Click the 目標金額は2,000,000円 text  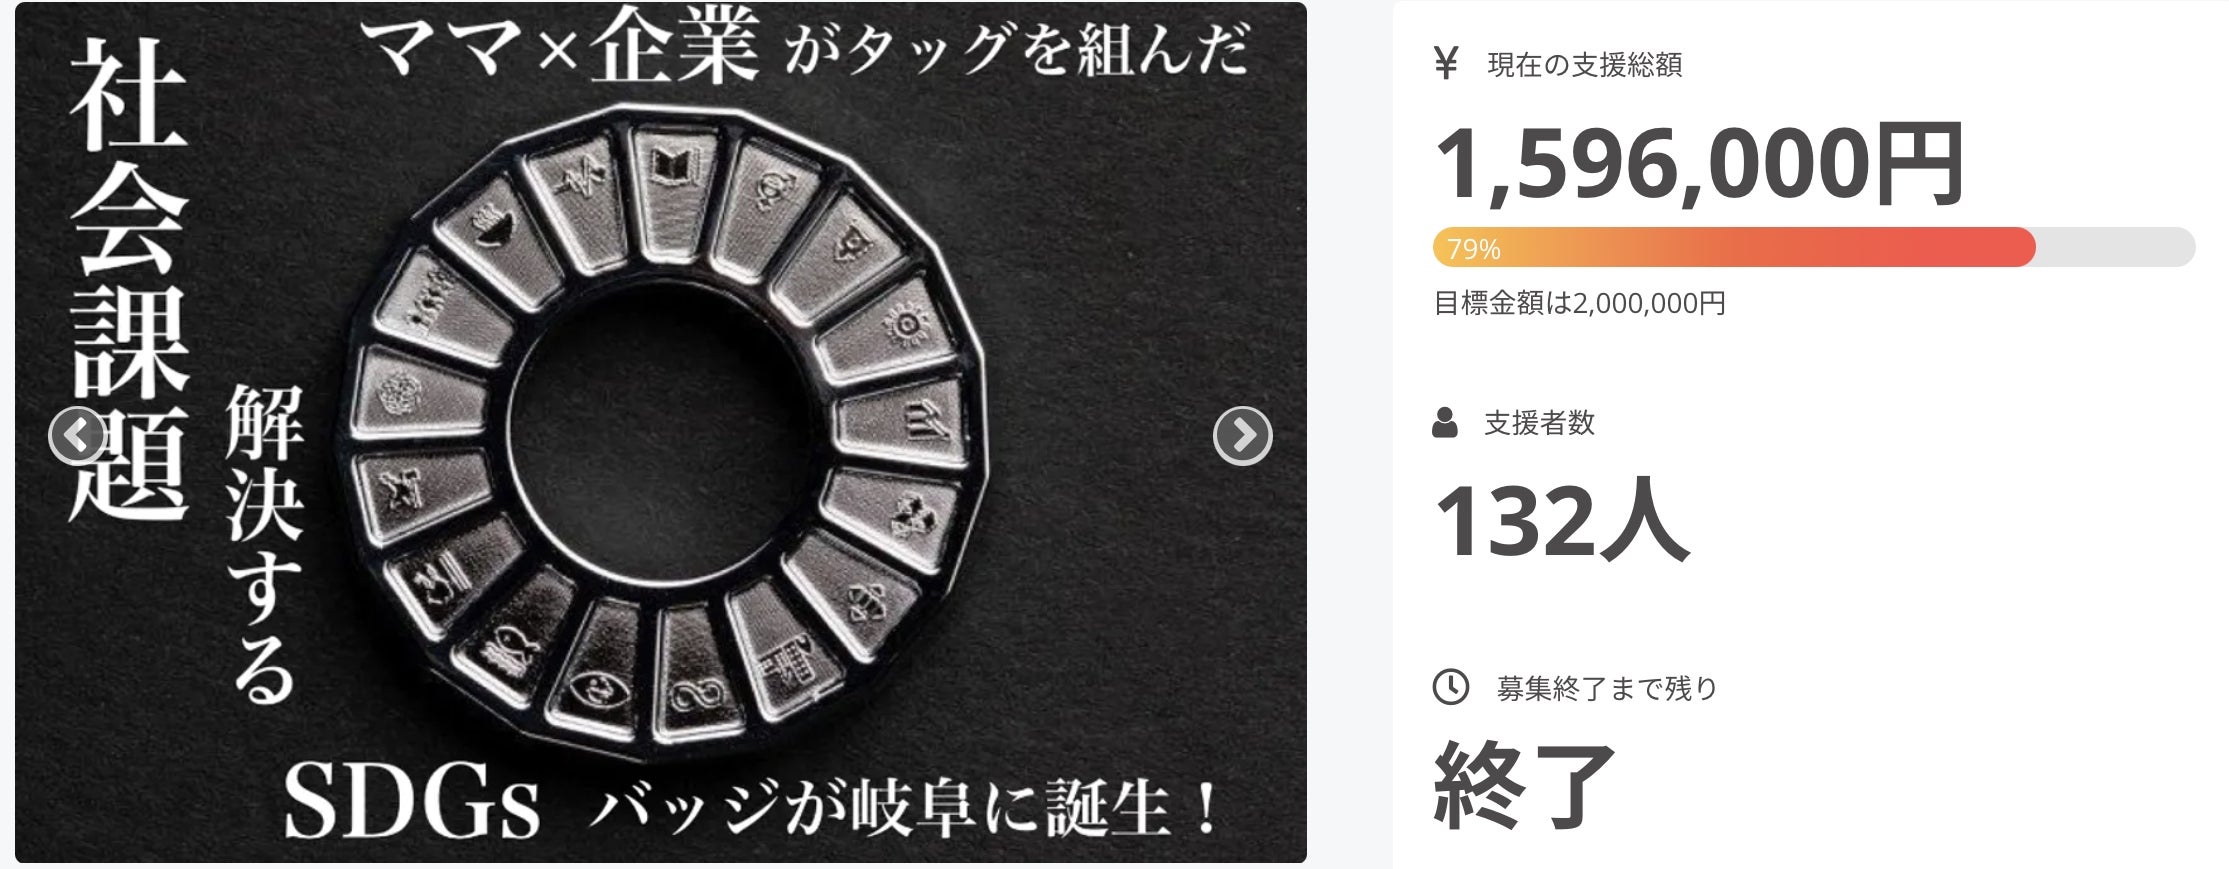pyautogui.click(x=1580, y=303)
